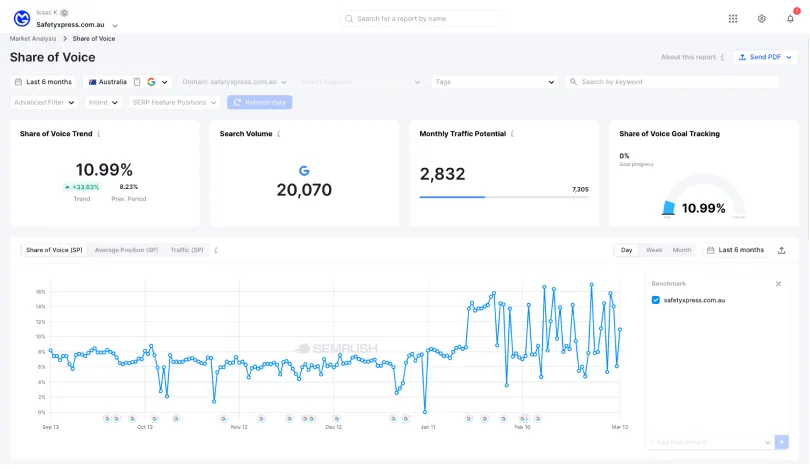
Task: Click the Google update marker nearest Dec 12
Action: click(x=337, y=419)
